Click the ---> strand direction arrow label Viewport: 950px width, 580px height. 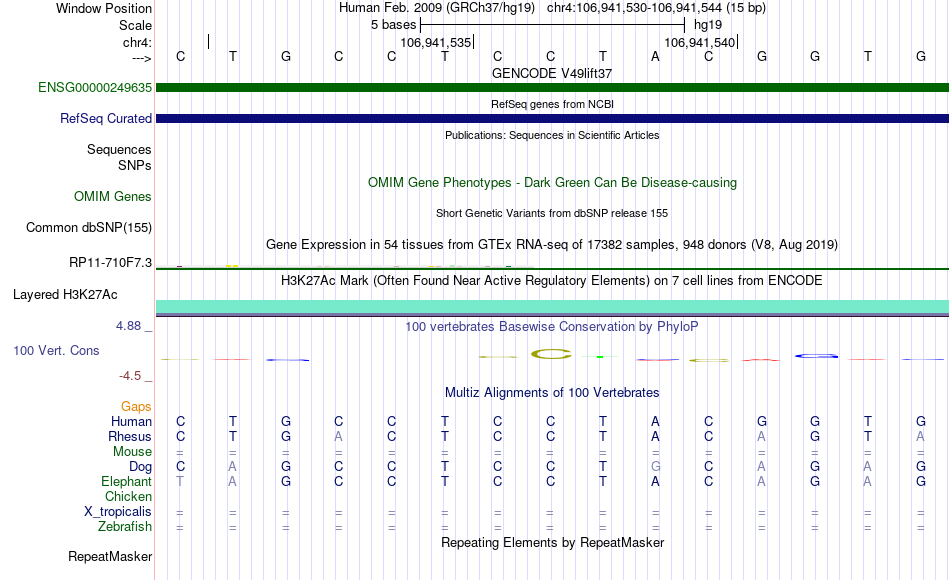[141, 58]
